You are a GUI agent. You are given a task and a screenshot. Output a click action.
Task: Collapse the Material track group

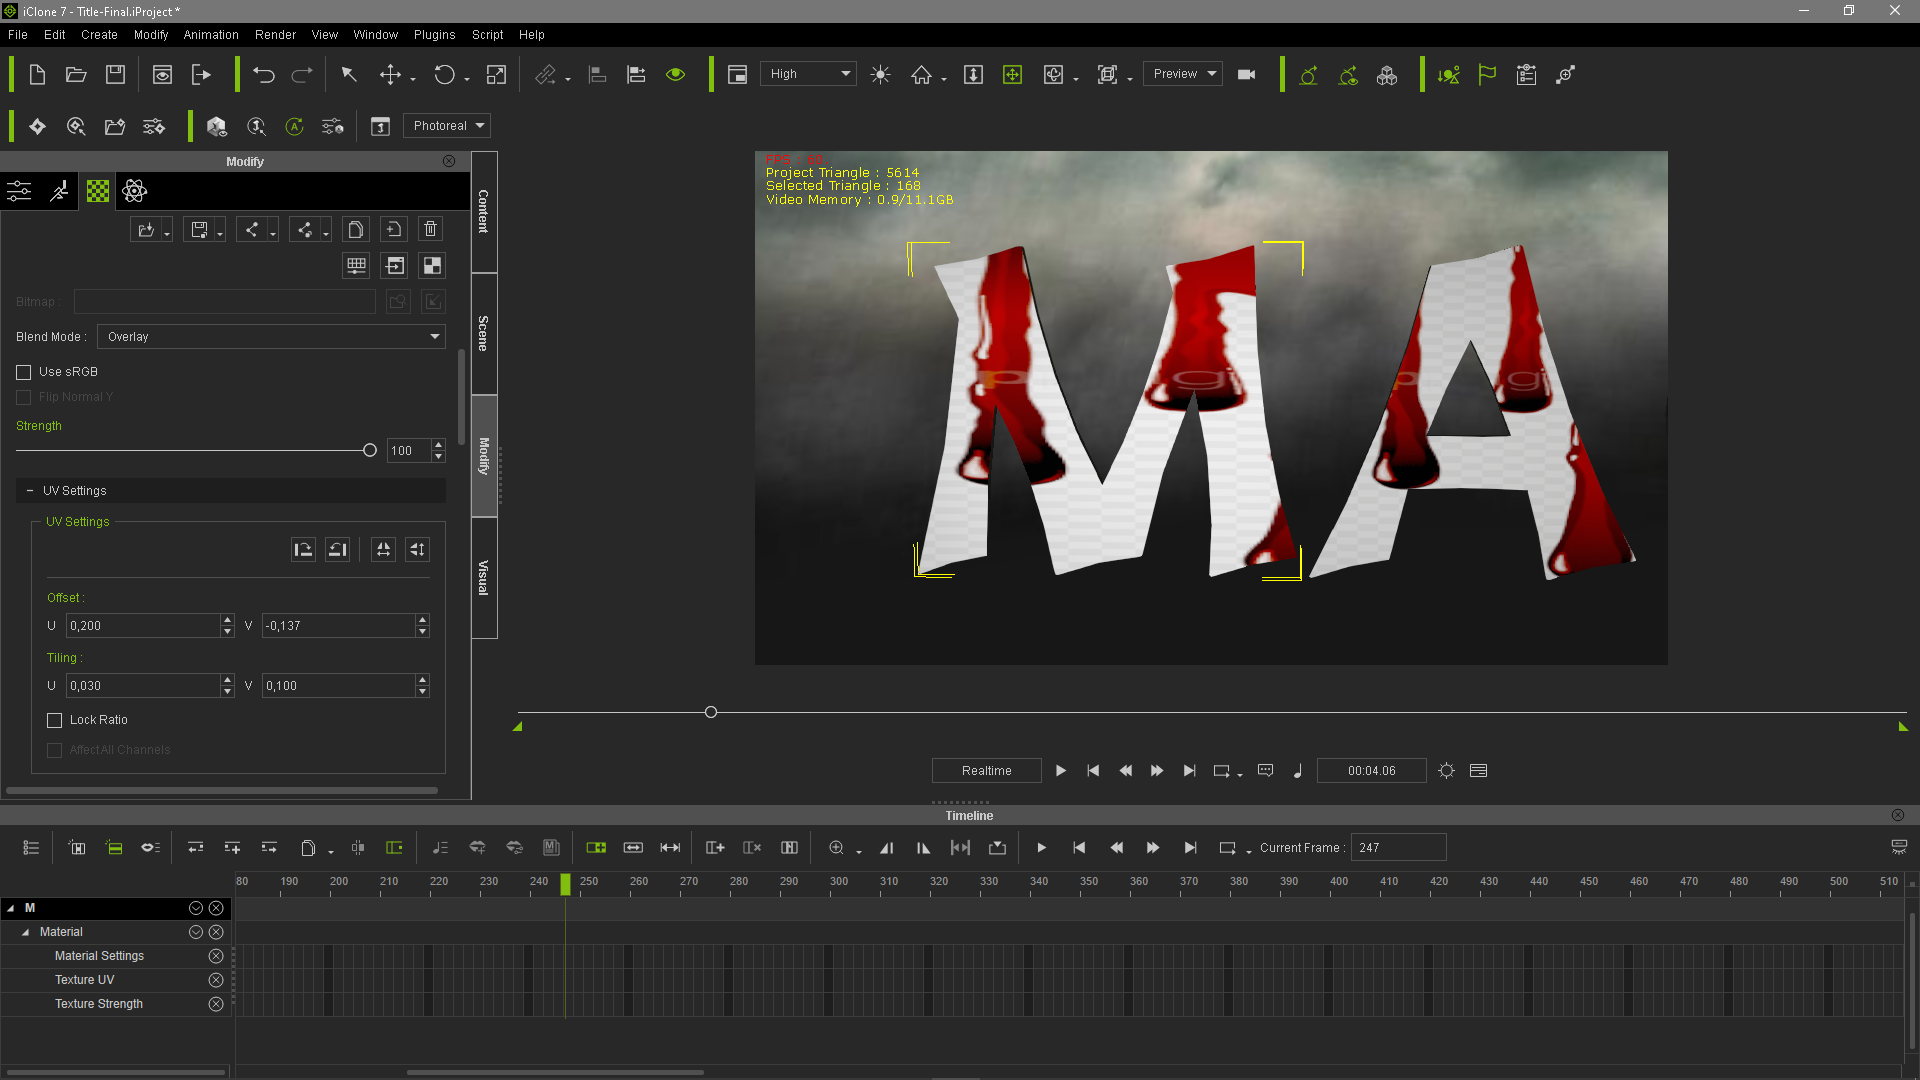tap(25, 932)
